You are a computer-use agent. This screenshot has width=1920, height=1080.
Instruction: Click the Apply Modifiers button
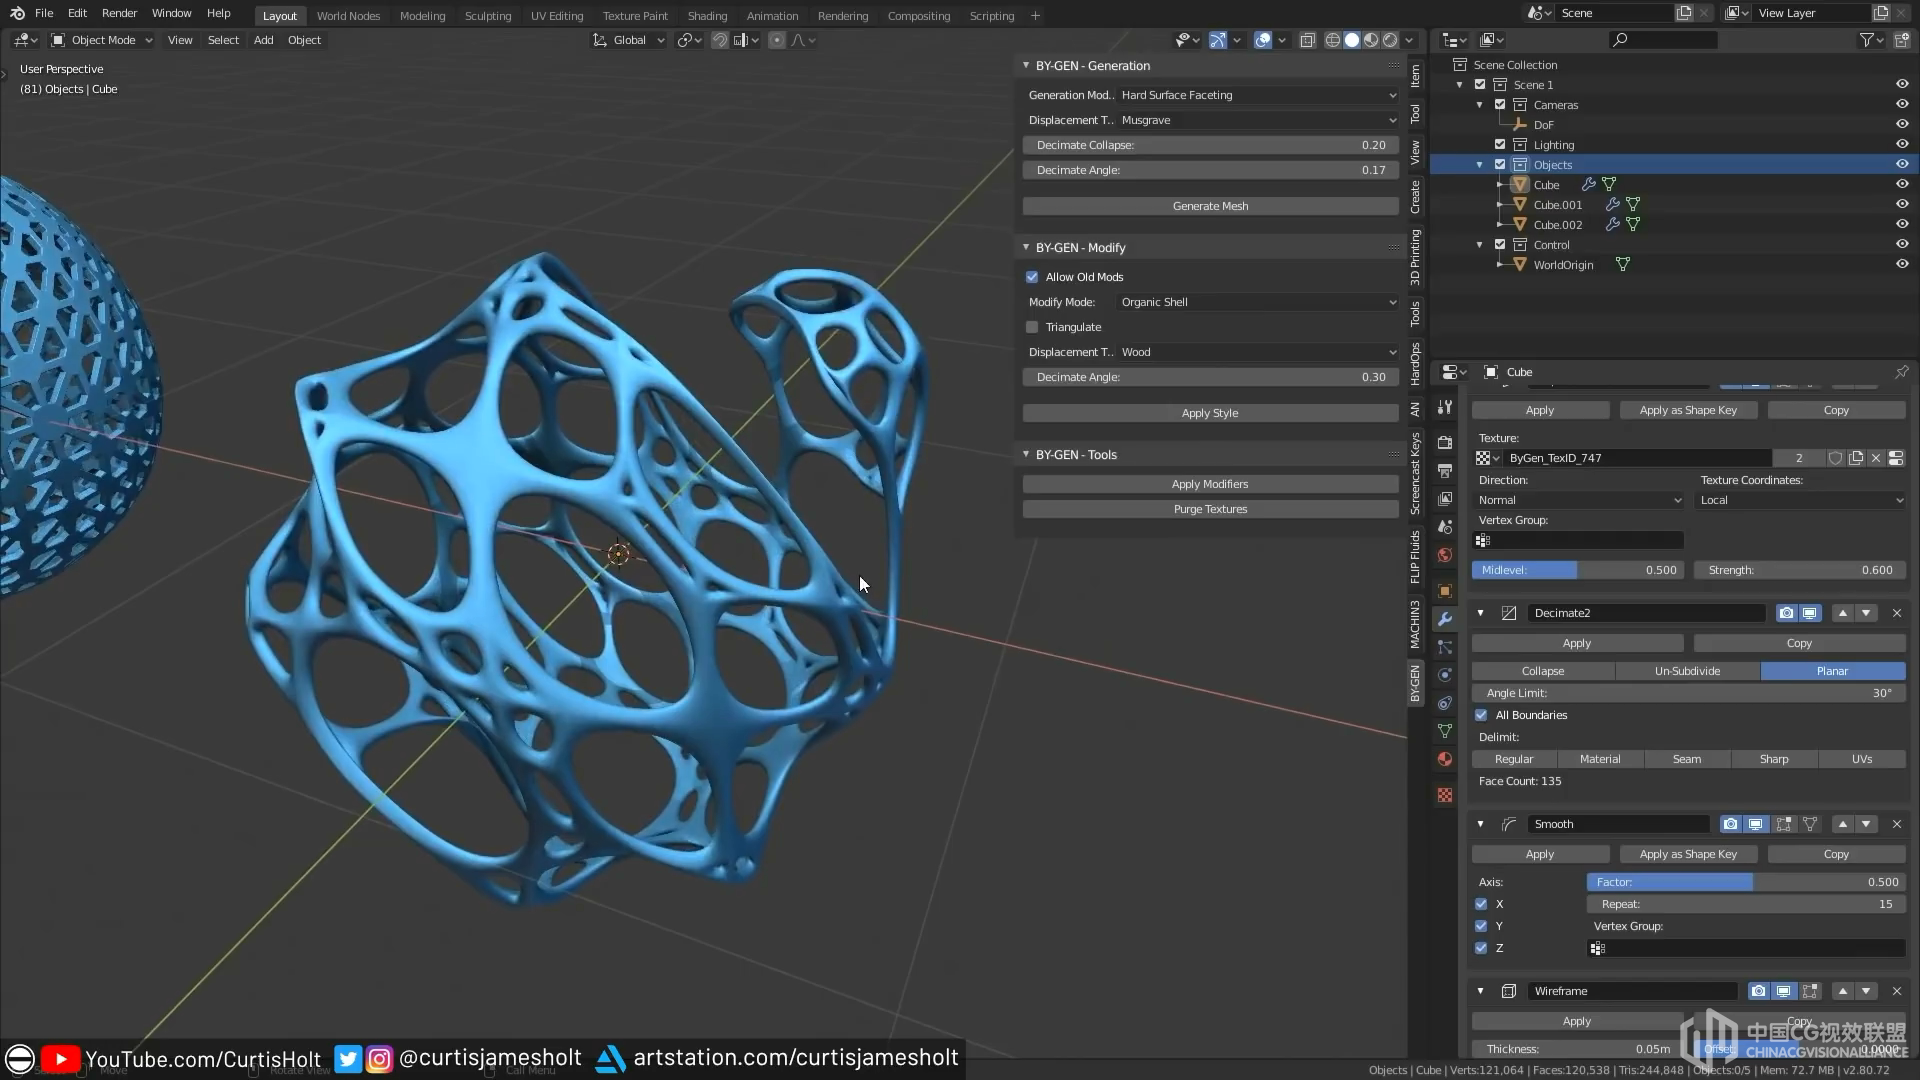coord(1210,484)
